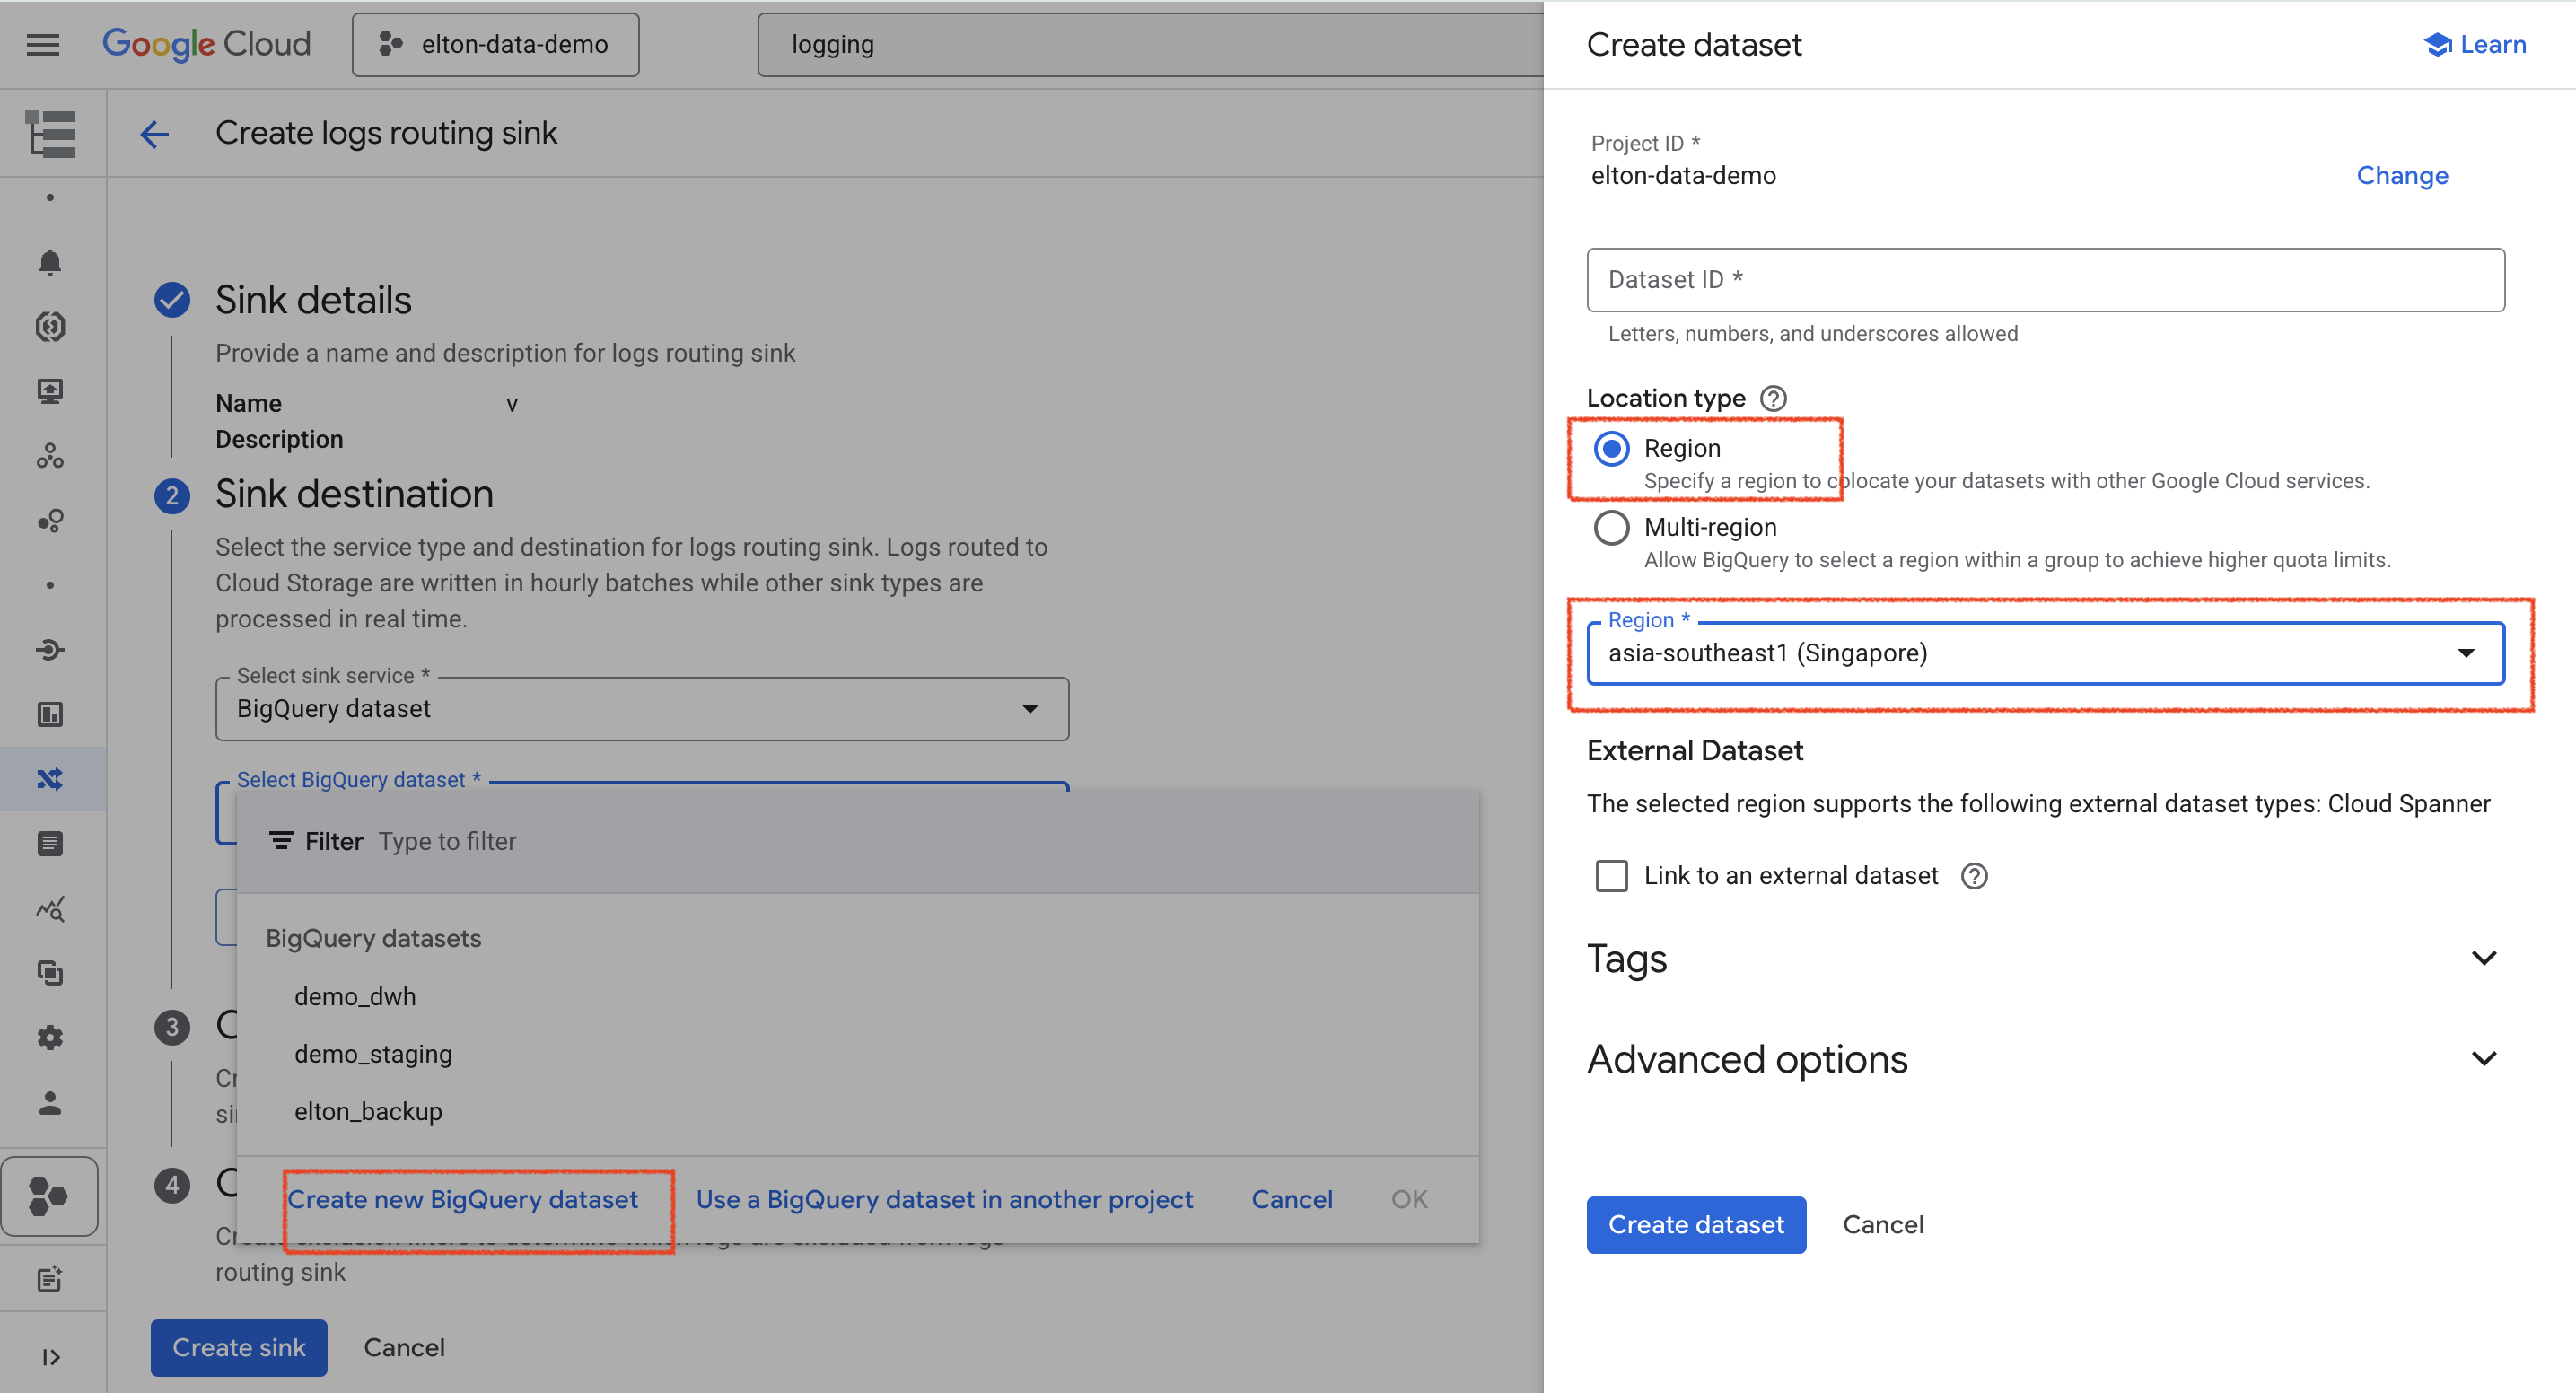Image resolution: width=2576 pixels, height=1393 pixels.
Task: Open the monitor upload icon in sidebar
Action: tap(50, 391)
